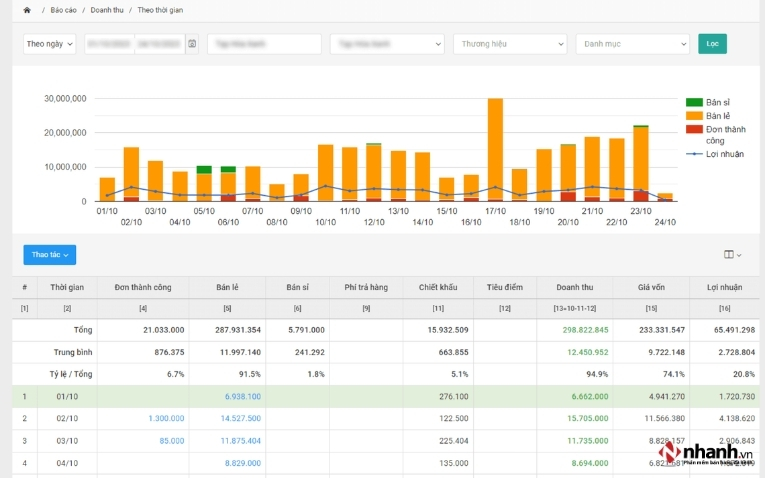Screen dimensions: 765x478
Task: Select the 01/10 row date cell
Action: click(67, 397)
